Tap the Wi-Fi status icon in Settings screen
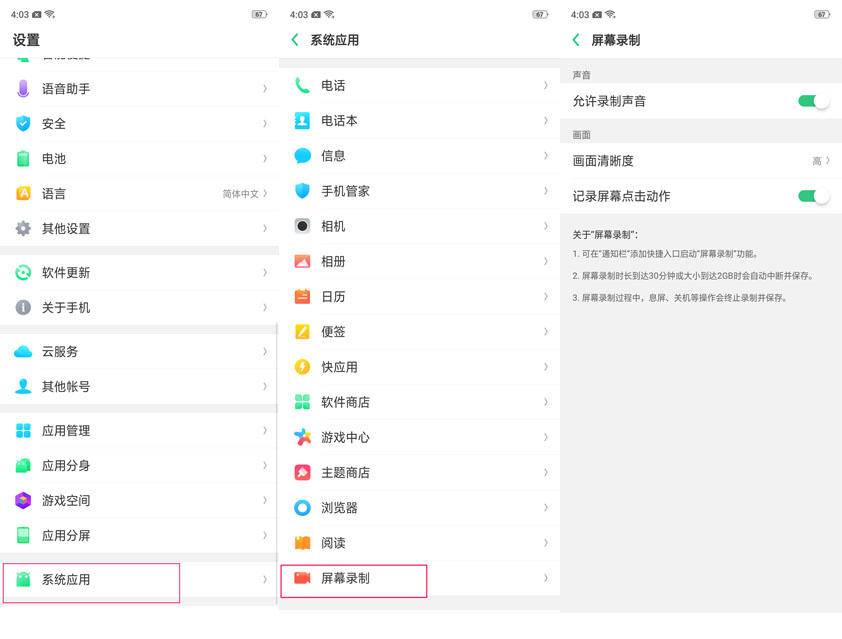Image resolution: width=842 pixels, height=639 pixels. point(50,14)
